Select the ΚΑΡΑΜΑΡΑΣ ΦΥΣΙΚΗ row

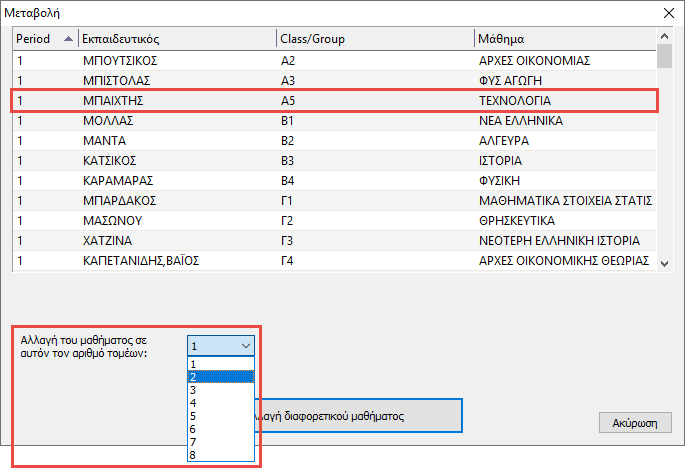coord(330,181)
